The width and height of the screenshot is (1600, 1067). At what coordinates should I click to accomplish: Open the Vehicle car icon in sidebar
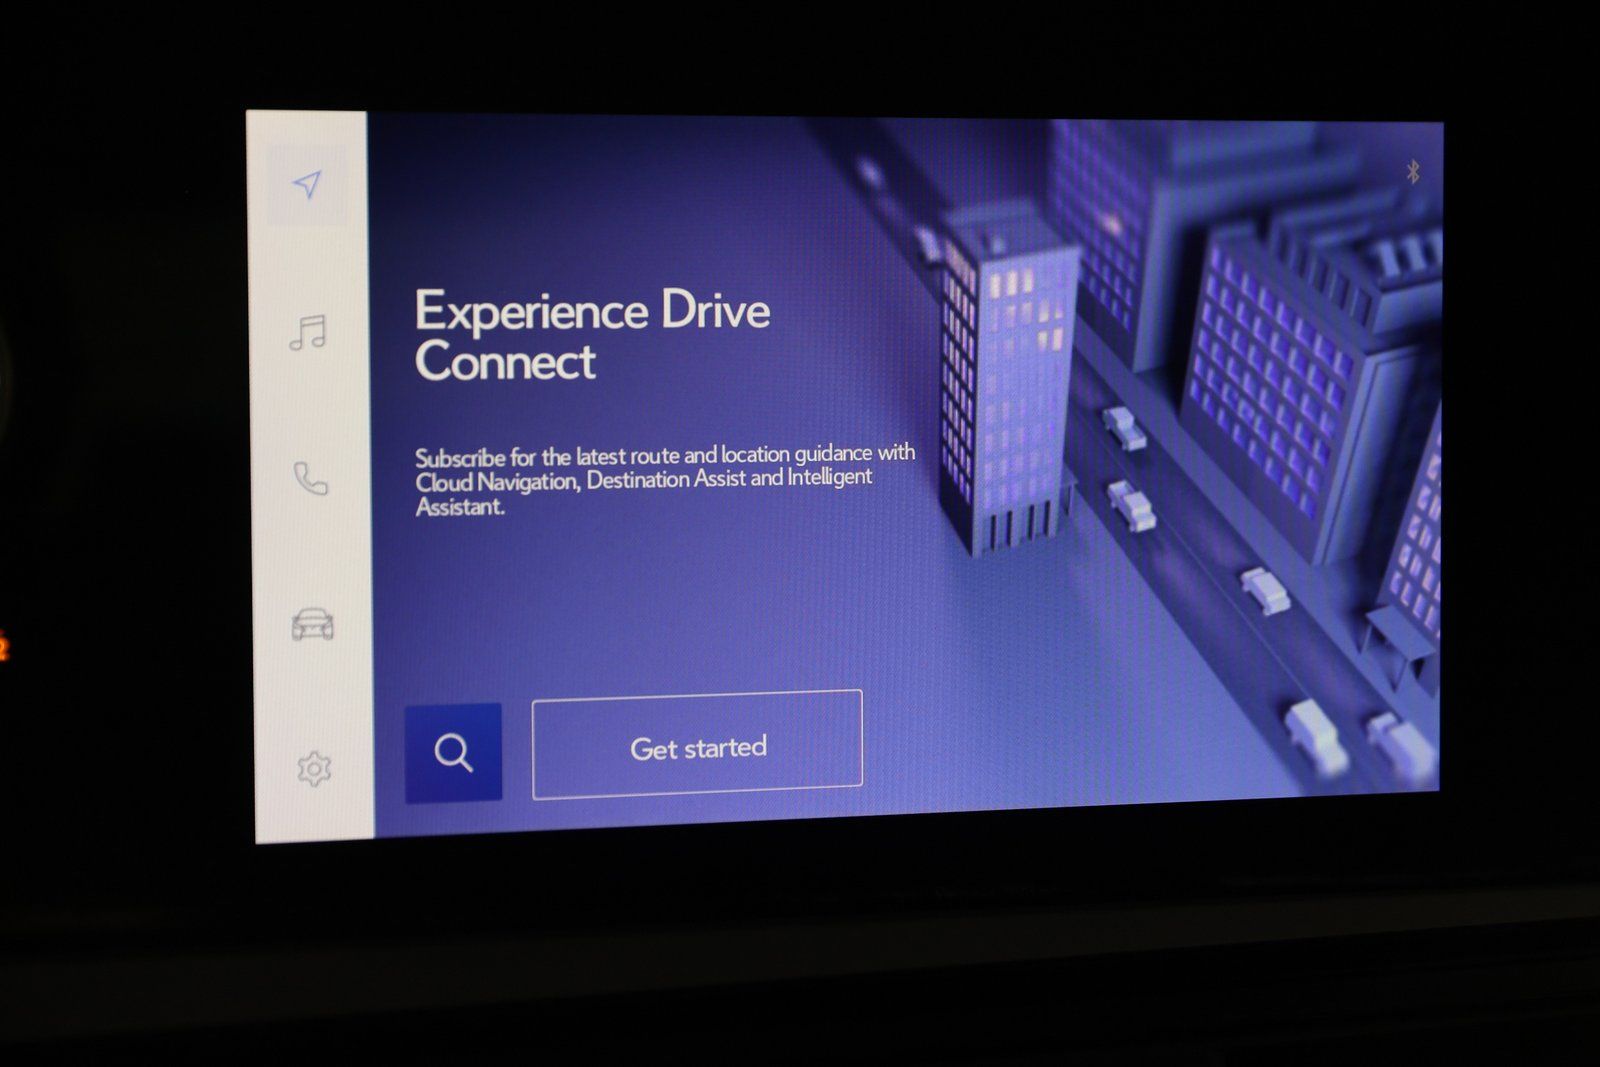312,623
